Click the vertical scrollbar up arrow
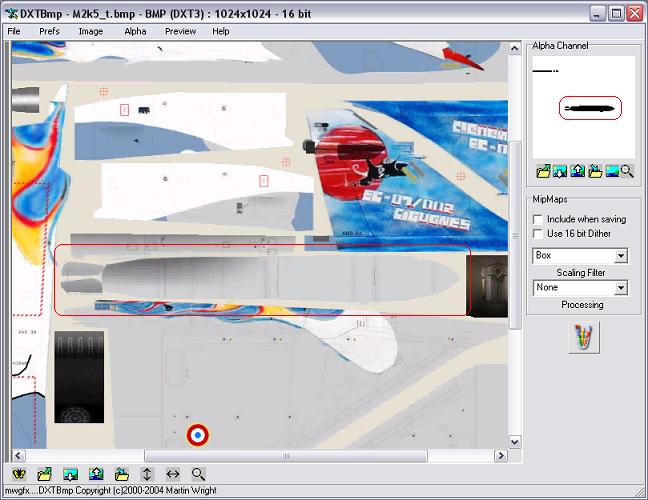This screenshot has width=648, height=500. click(515, 48)
